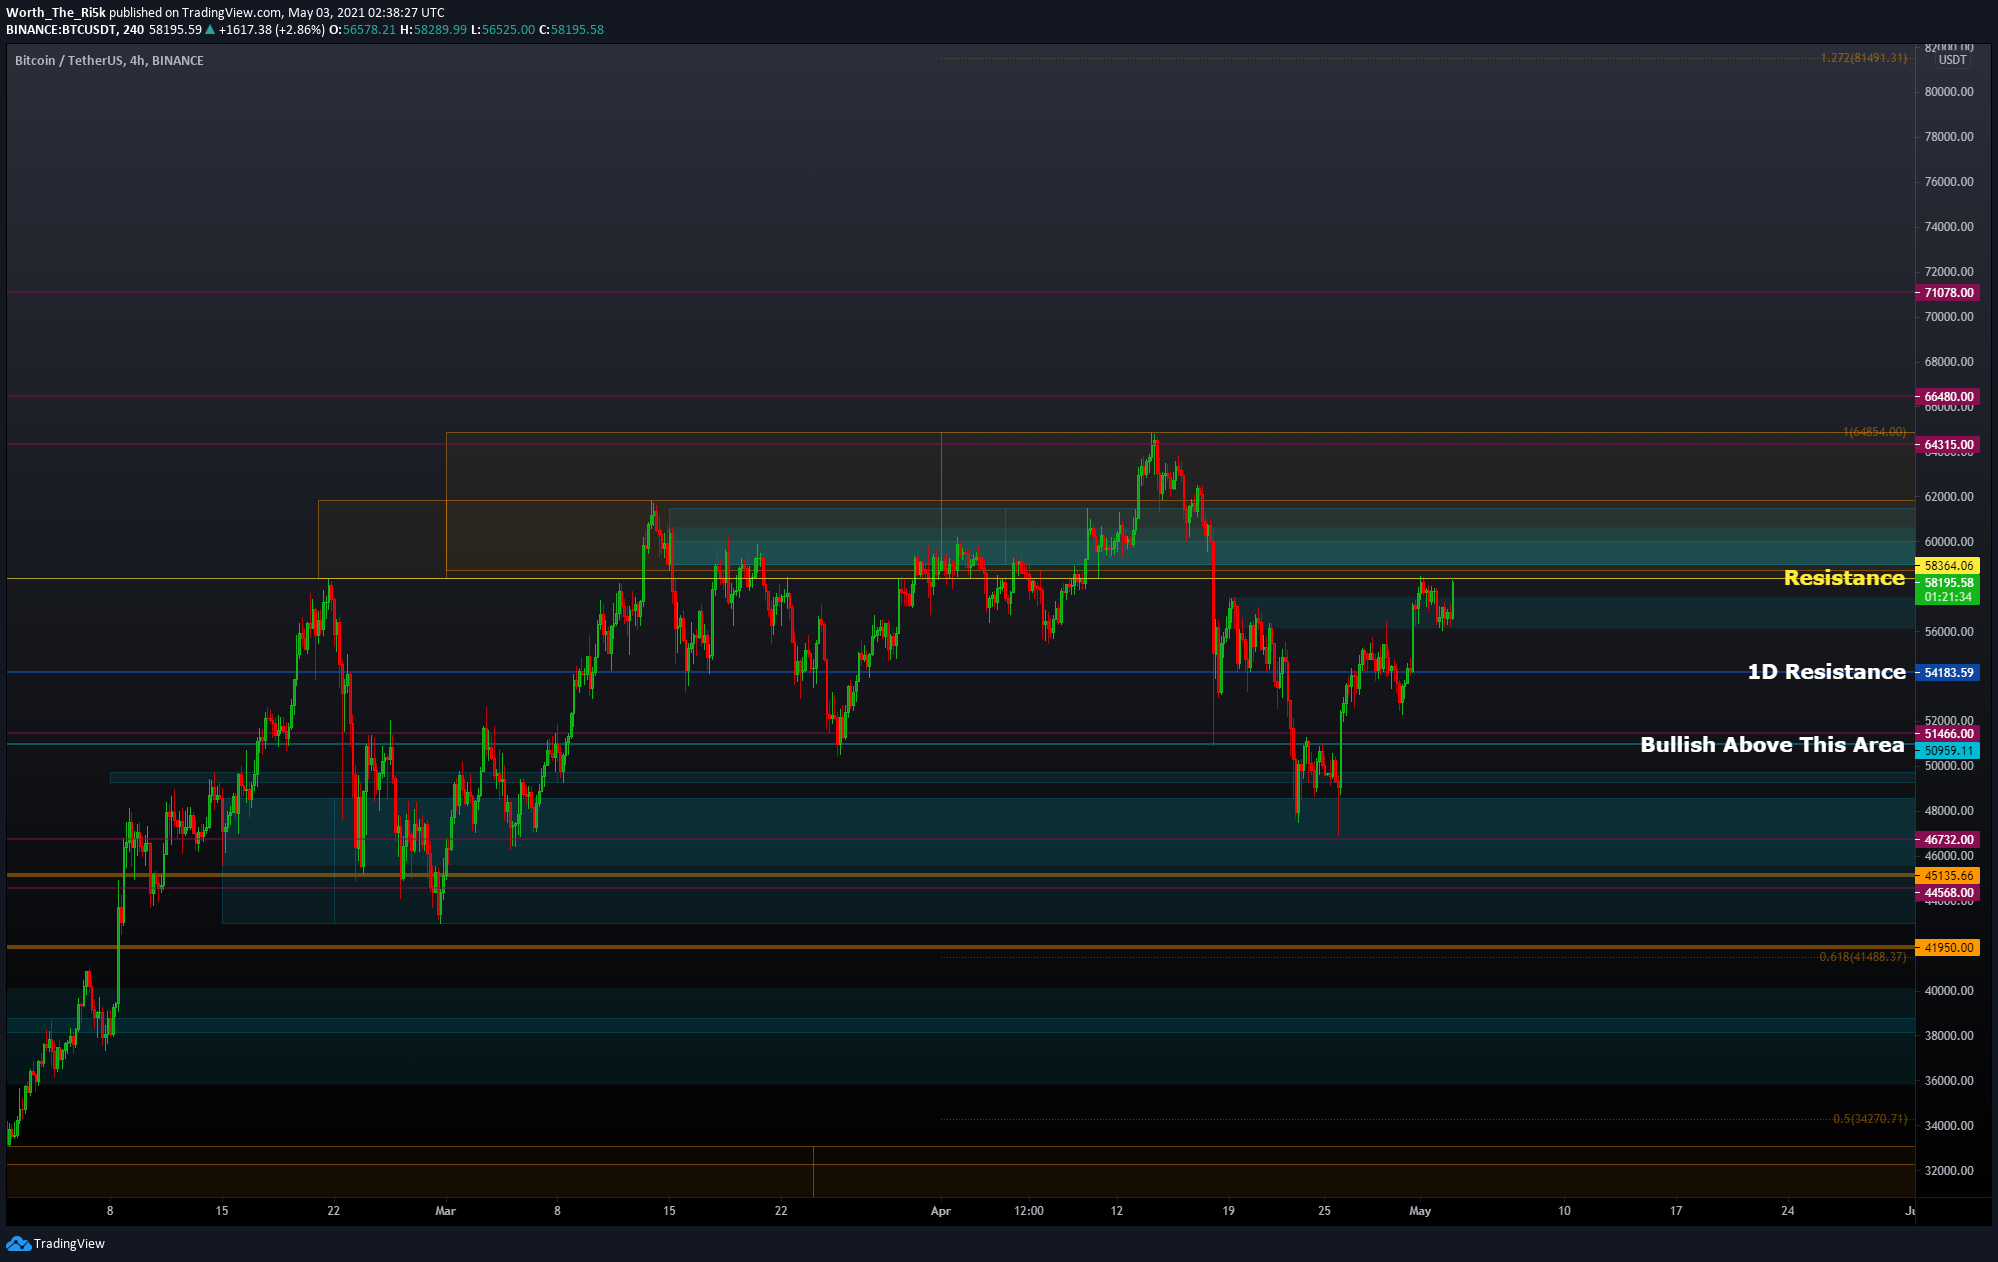The image size is (1998, 1262).
Task: Click the USDT currency label on price scale
Action: [x=1953, y=60]
